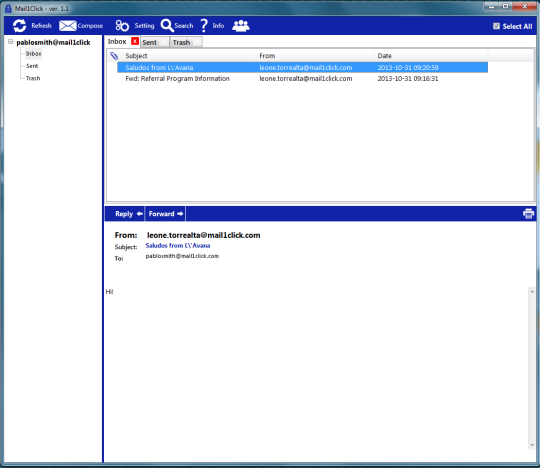Select Trash folder in sidebar tree
Image resolution: width=540 pixels, height=468 pixels.
(33, 79)
